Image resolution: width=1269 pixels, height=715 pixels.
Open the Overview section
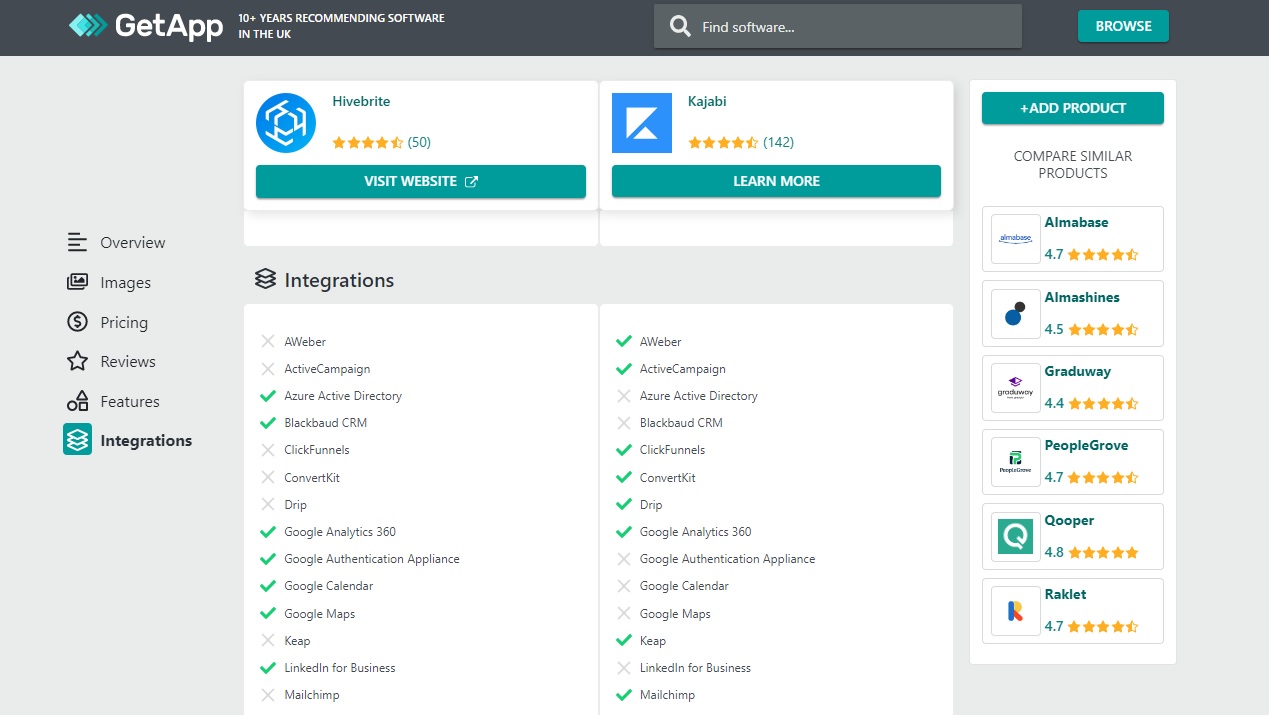click(x=133, y=242)
